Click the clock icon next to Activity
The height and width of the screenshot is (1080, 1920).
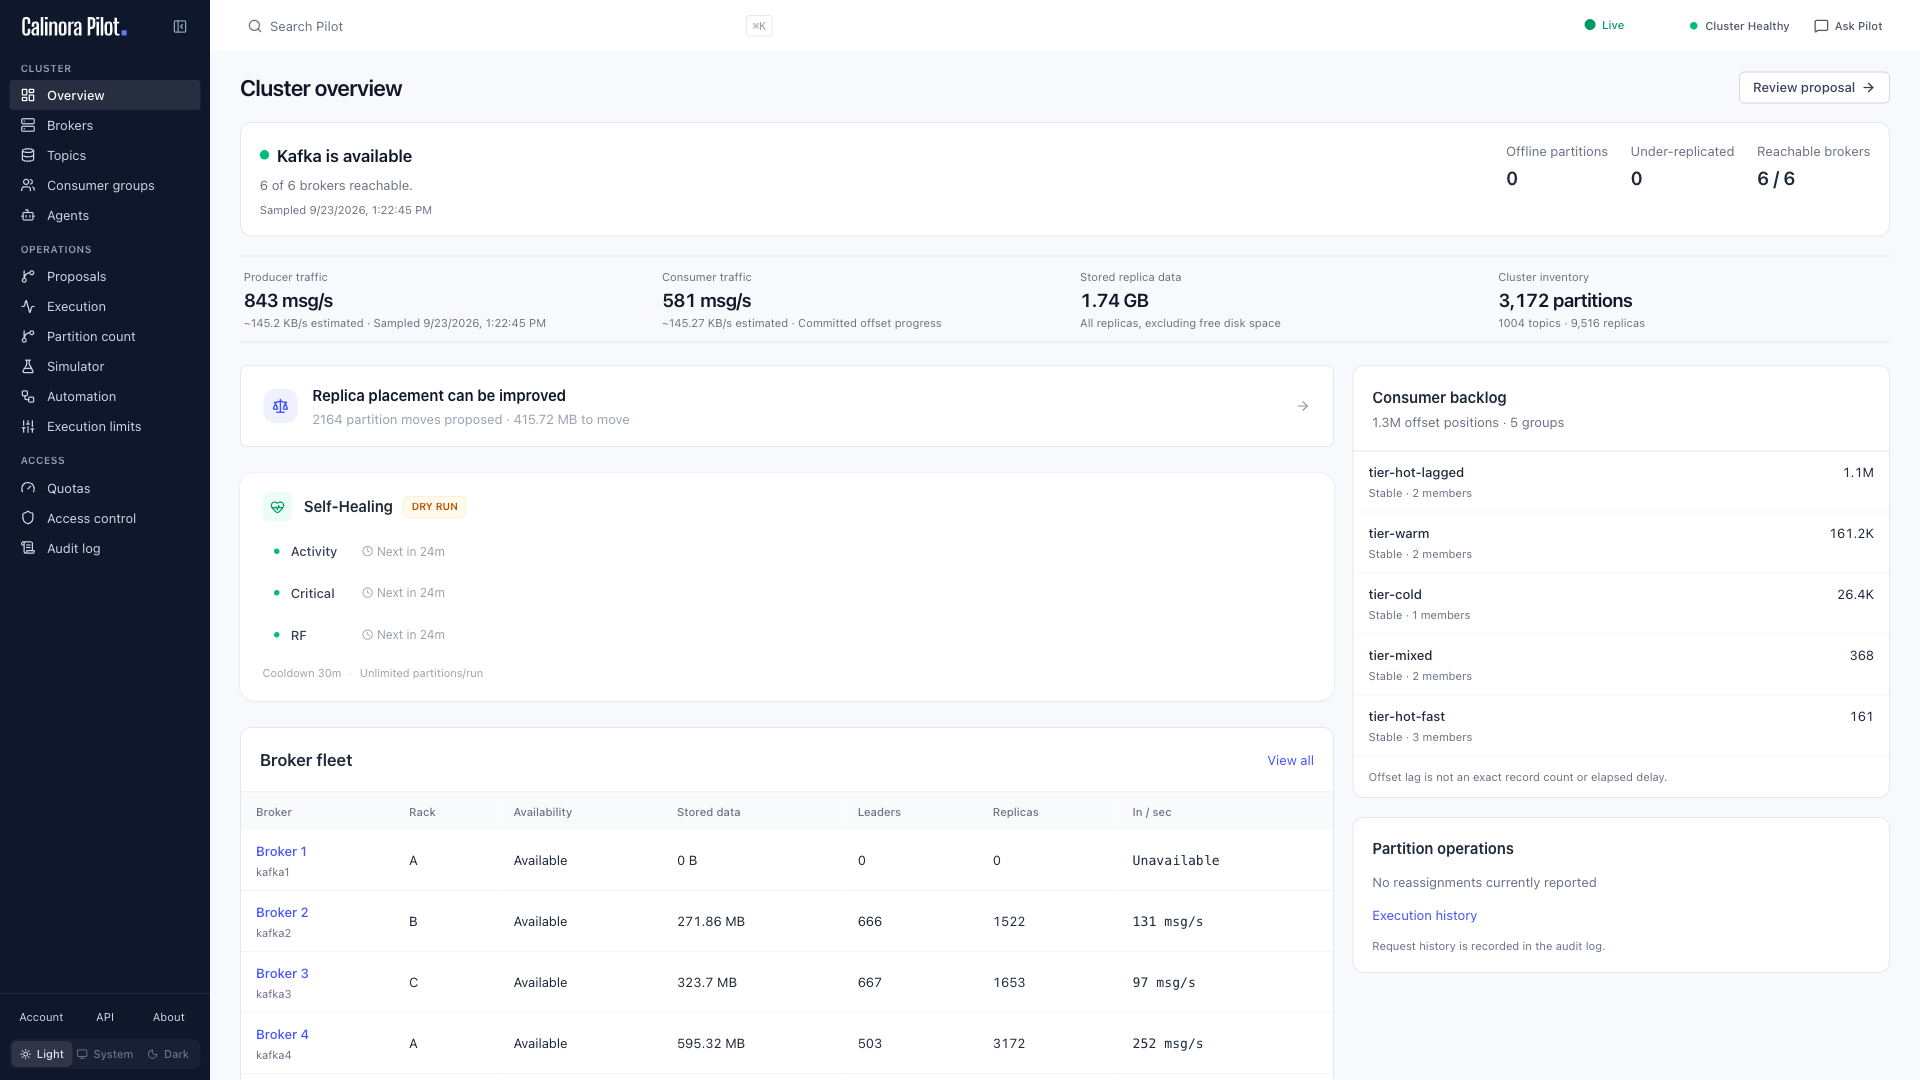pos(367,551)
